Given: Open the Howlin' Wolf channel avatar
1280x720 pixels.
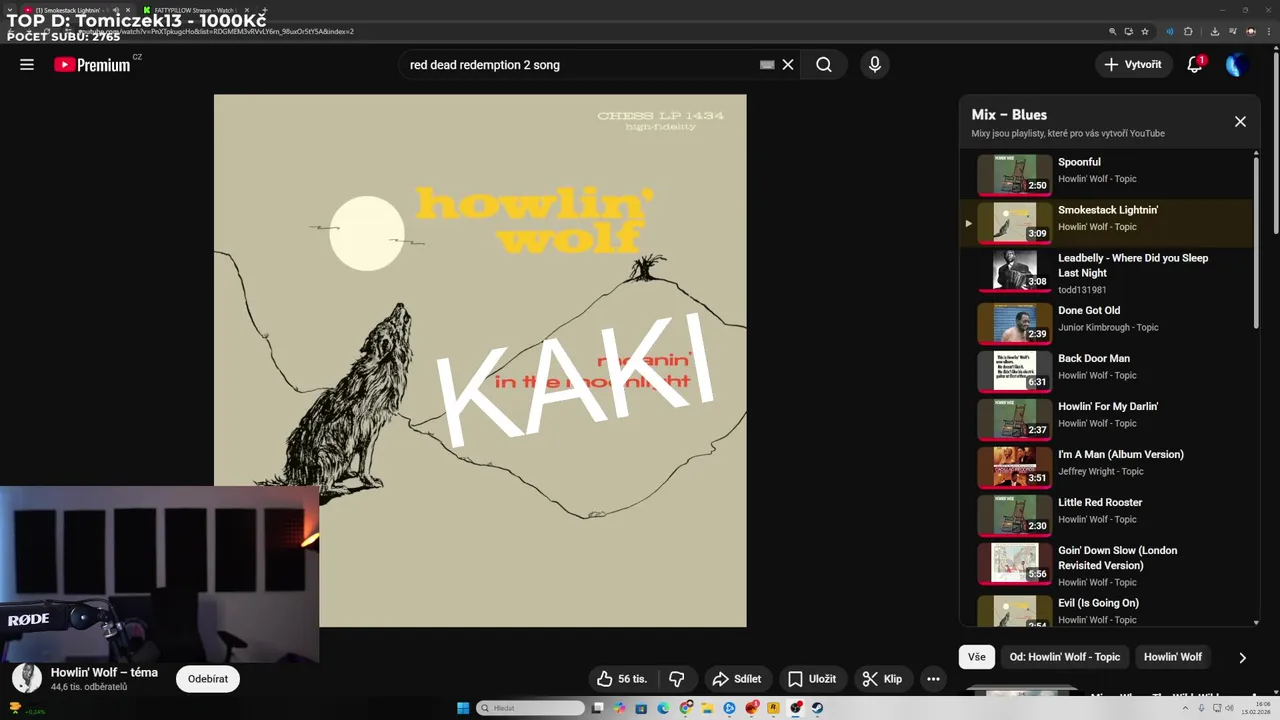Looking at the screenshot, I should (x=27, y=678).
